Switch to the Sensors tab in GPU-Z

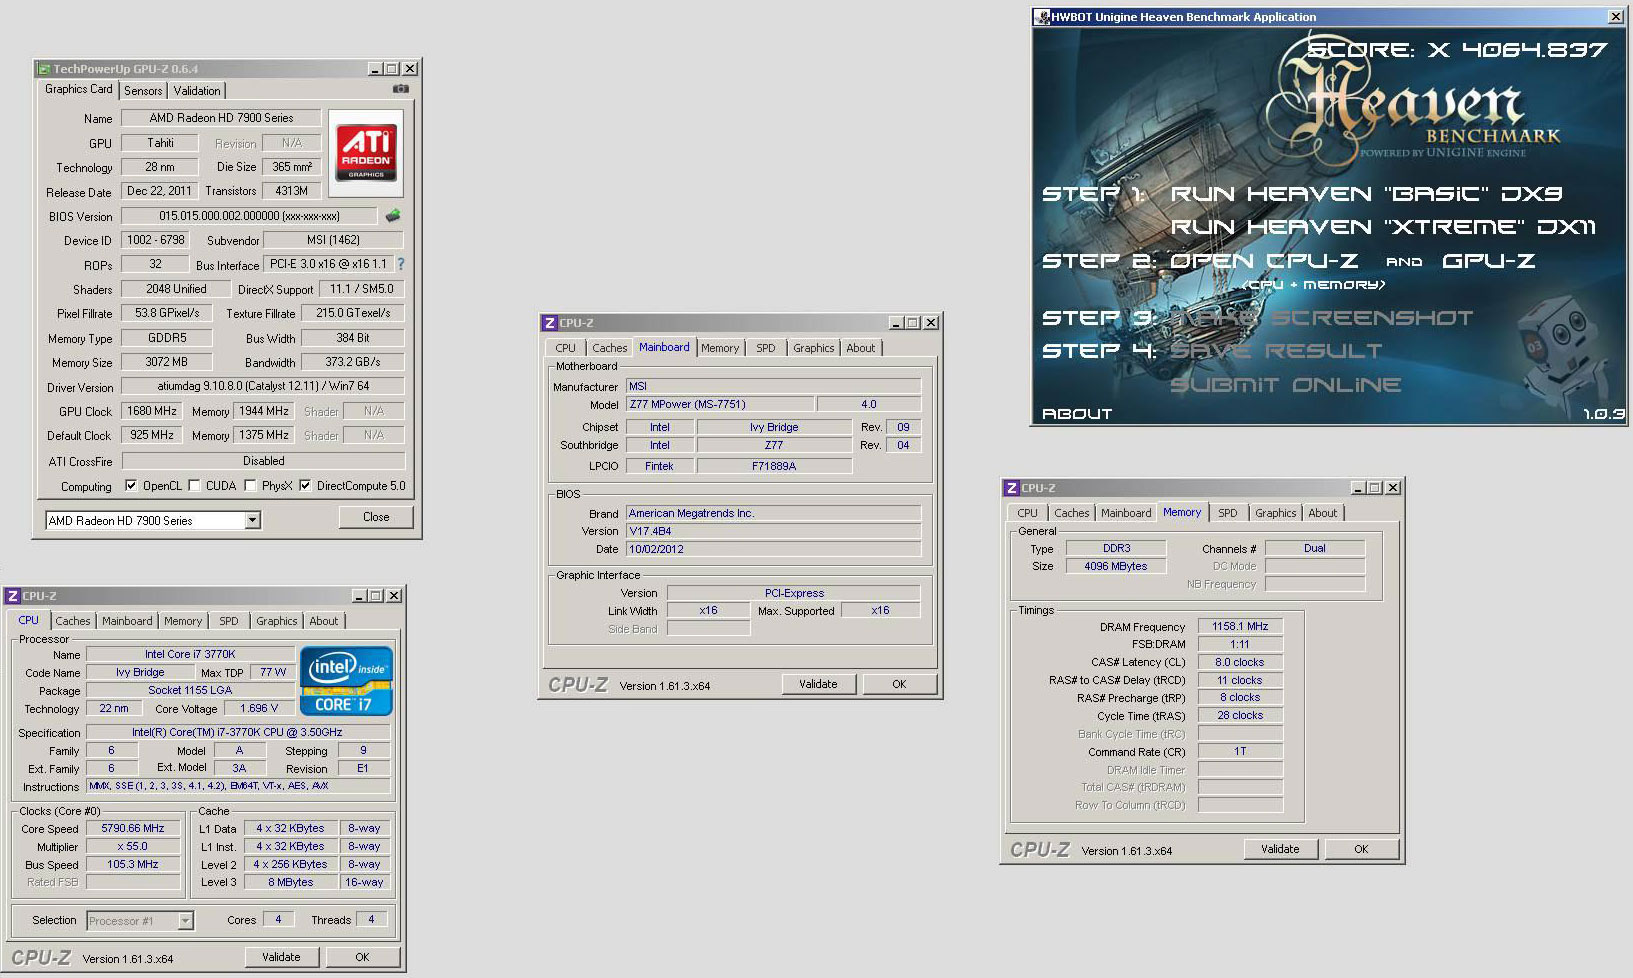click(143, 91)
